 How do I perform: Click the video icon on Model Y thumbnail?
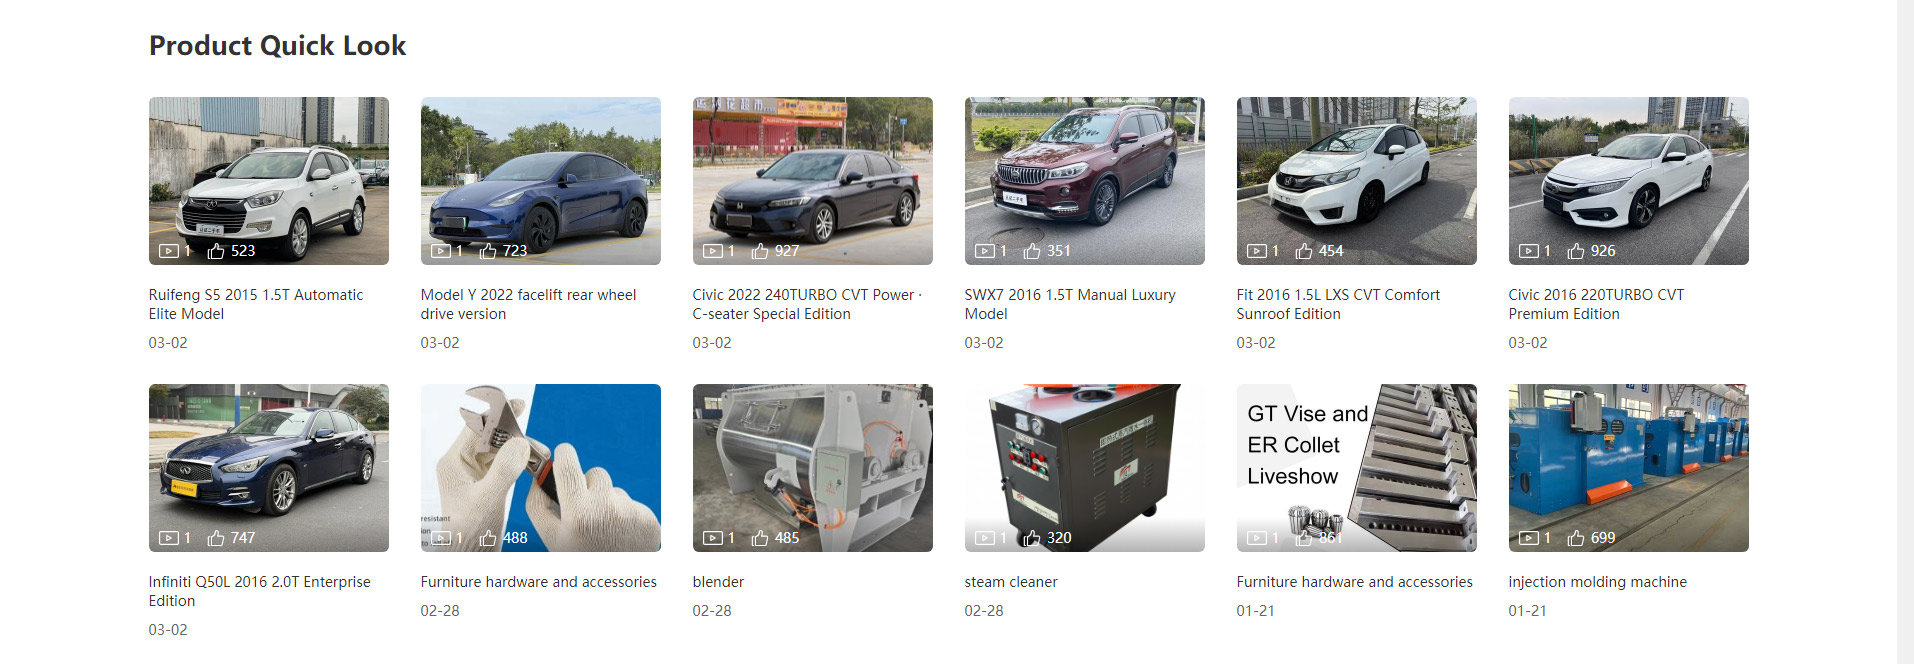[x=441, y=251]
